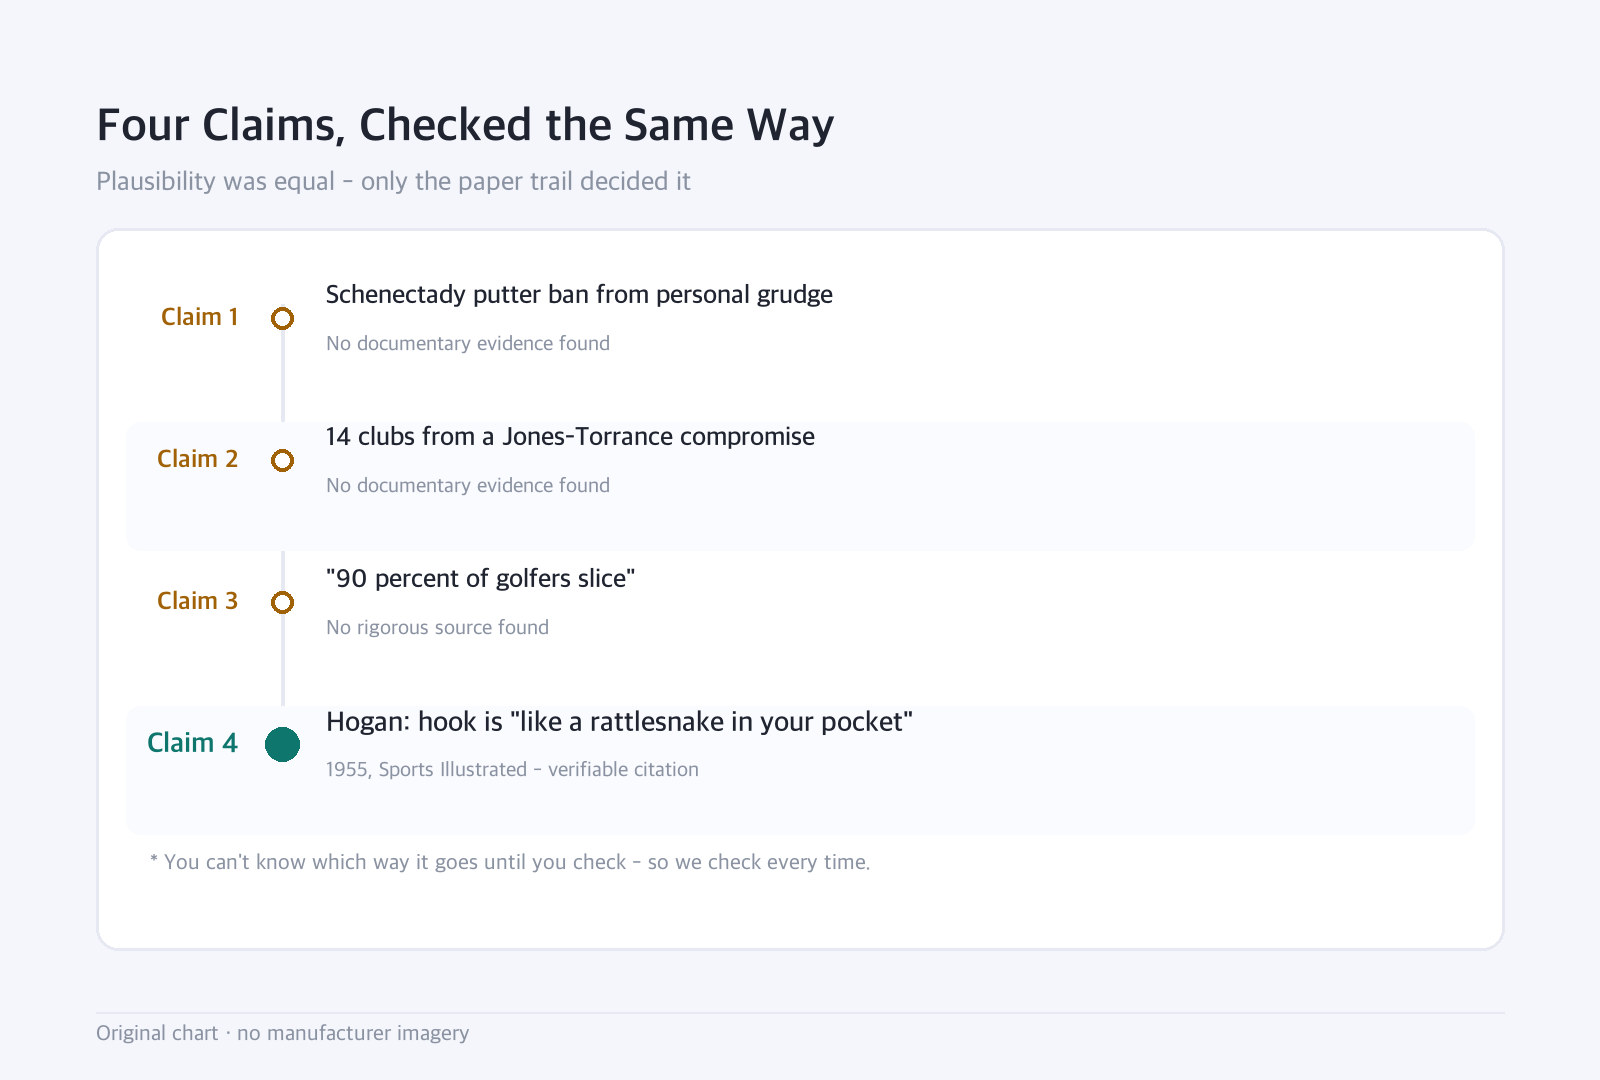Select the Claim 1 label
The image size is (1600, 1080).
[200, 317]
